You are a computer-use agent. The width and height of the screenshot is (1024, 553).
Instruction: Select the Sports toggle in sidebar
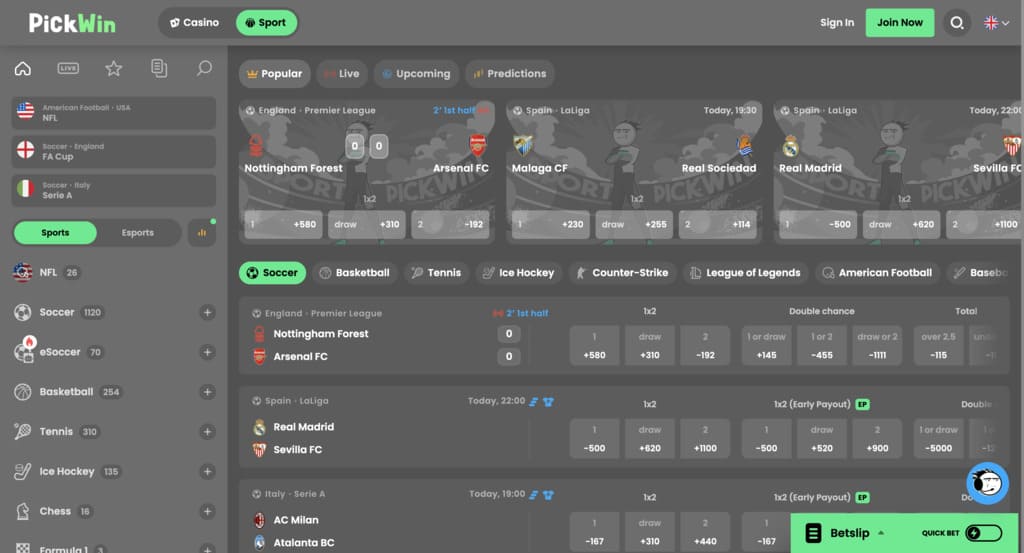[x=55, y=232]
